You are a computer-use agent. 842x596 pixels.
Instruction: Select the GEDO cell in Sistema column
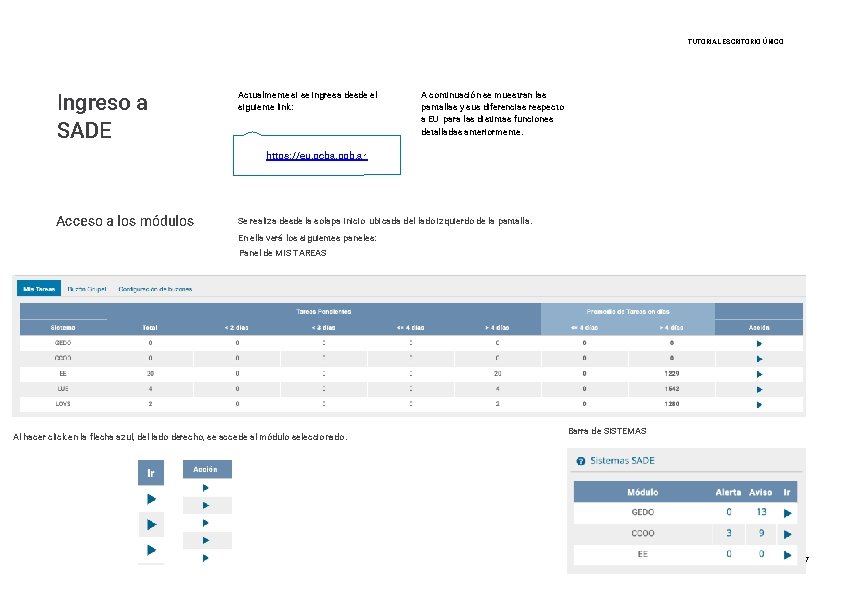[x=63, y=343]
